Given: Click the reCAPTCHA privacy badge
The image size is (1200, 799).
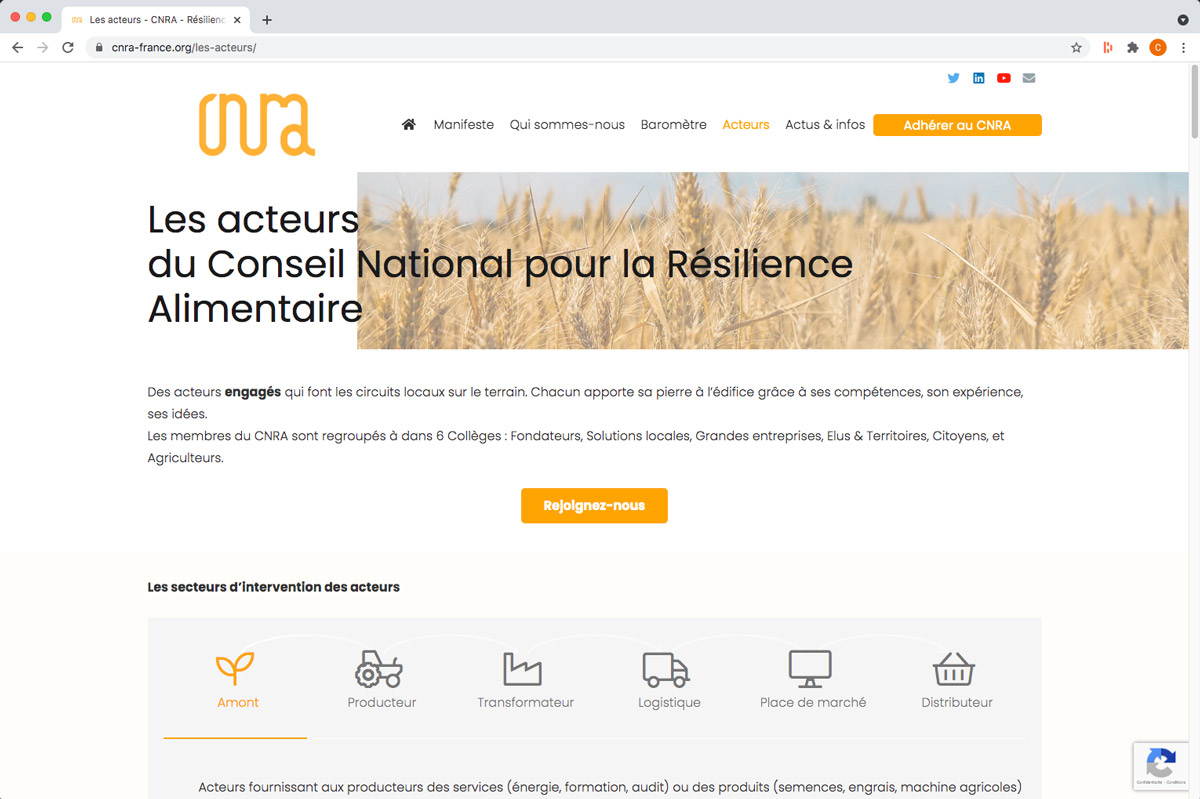Looking at the screenshot, I should pyautogui.click(x=1161, y=766).
